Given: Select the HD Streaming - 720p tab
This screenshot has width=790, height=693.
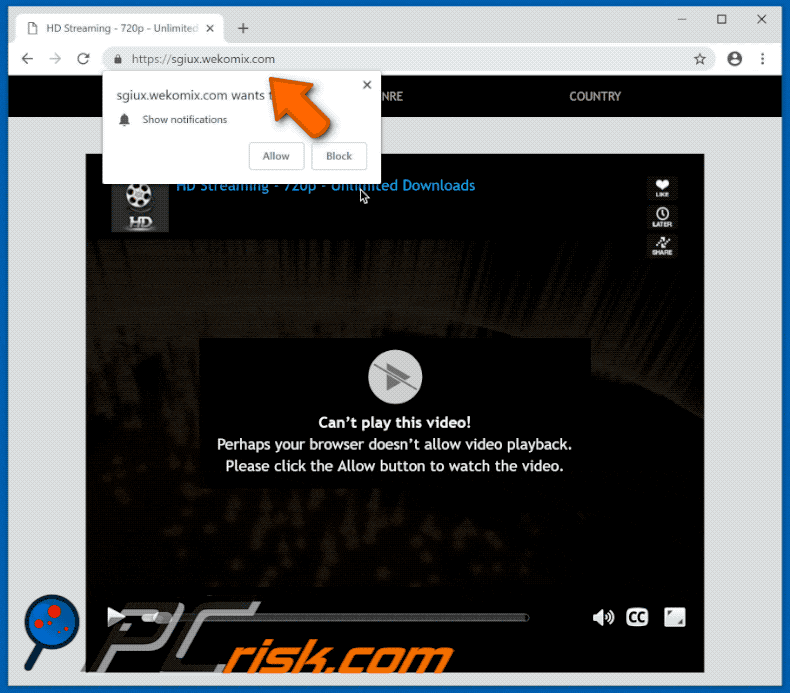Looking at the screenshot, I should pos(120,28).
